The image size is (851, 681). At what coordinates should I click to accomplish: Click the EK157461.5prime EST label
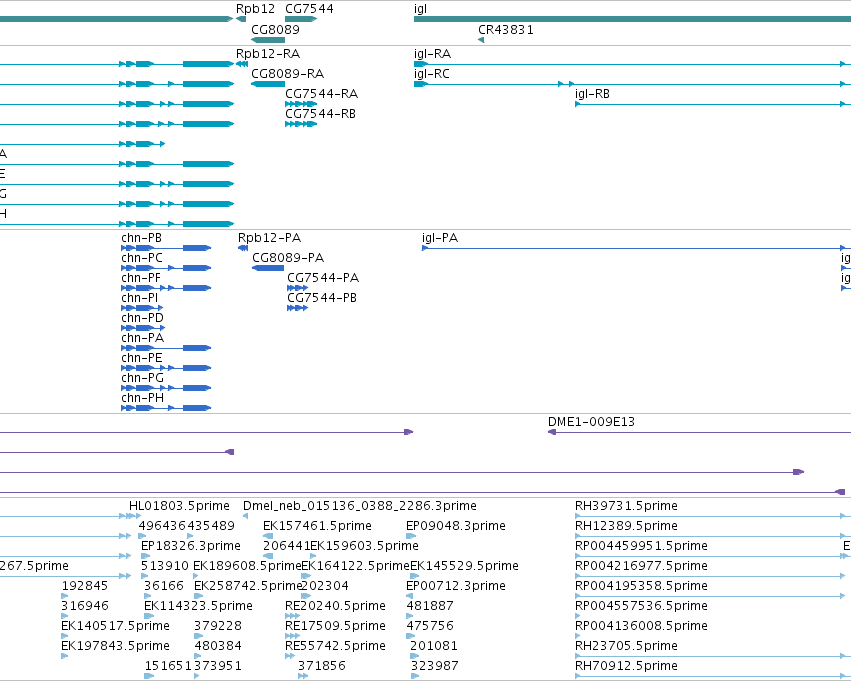pyautogui.click(x=317, y=526)
